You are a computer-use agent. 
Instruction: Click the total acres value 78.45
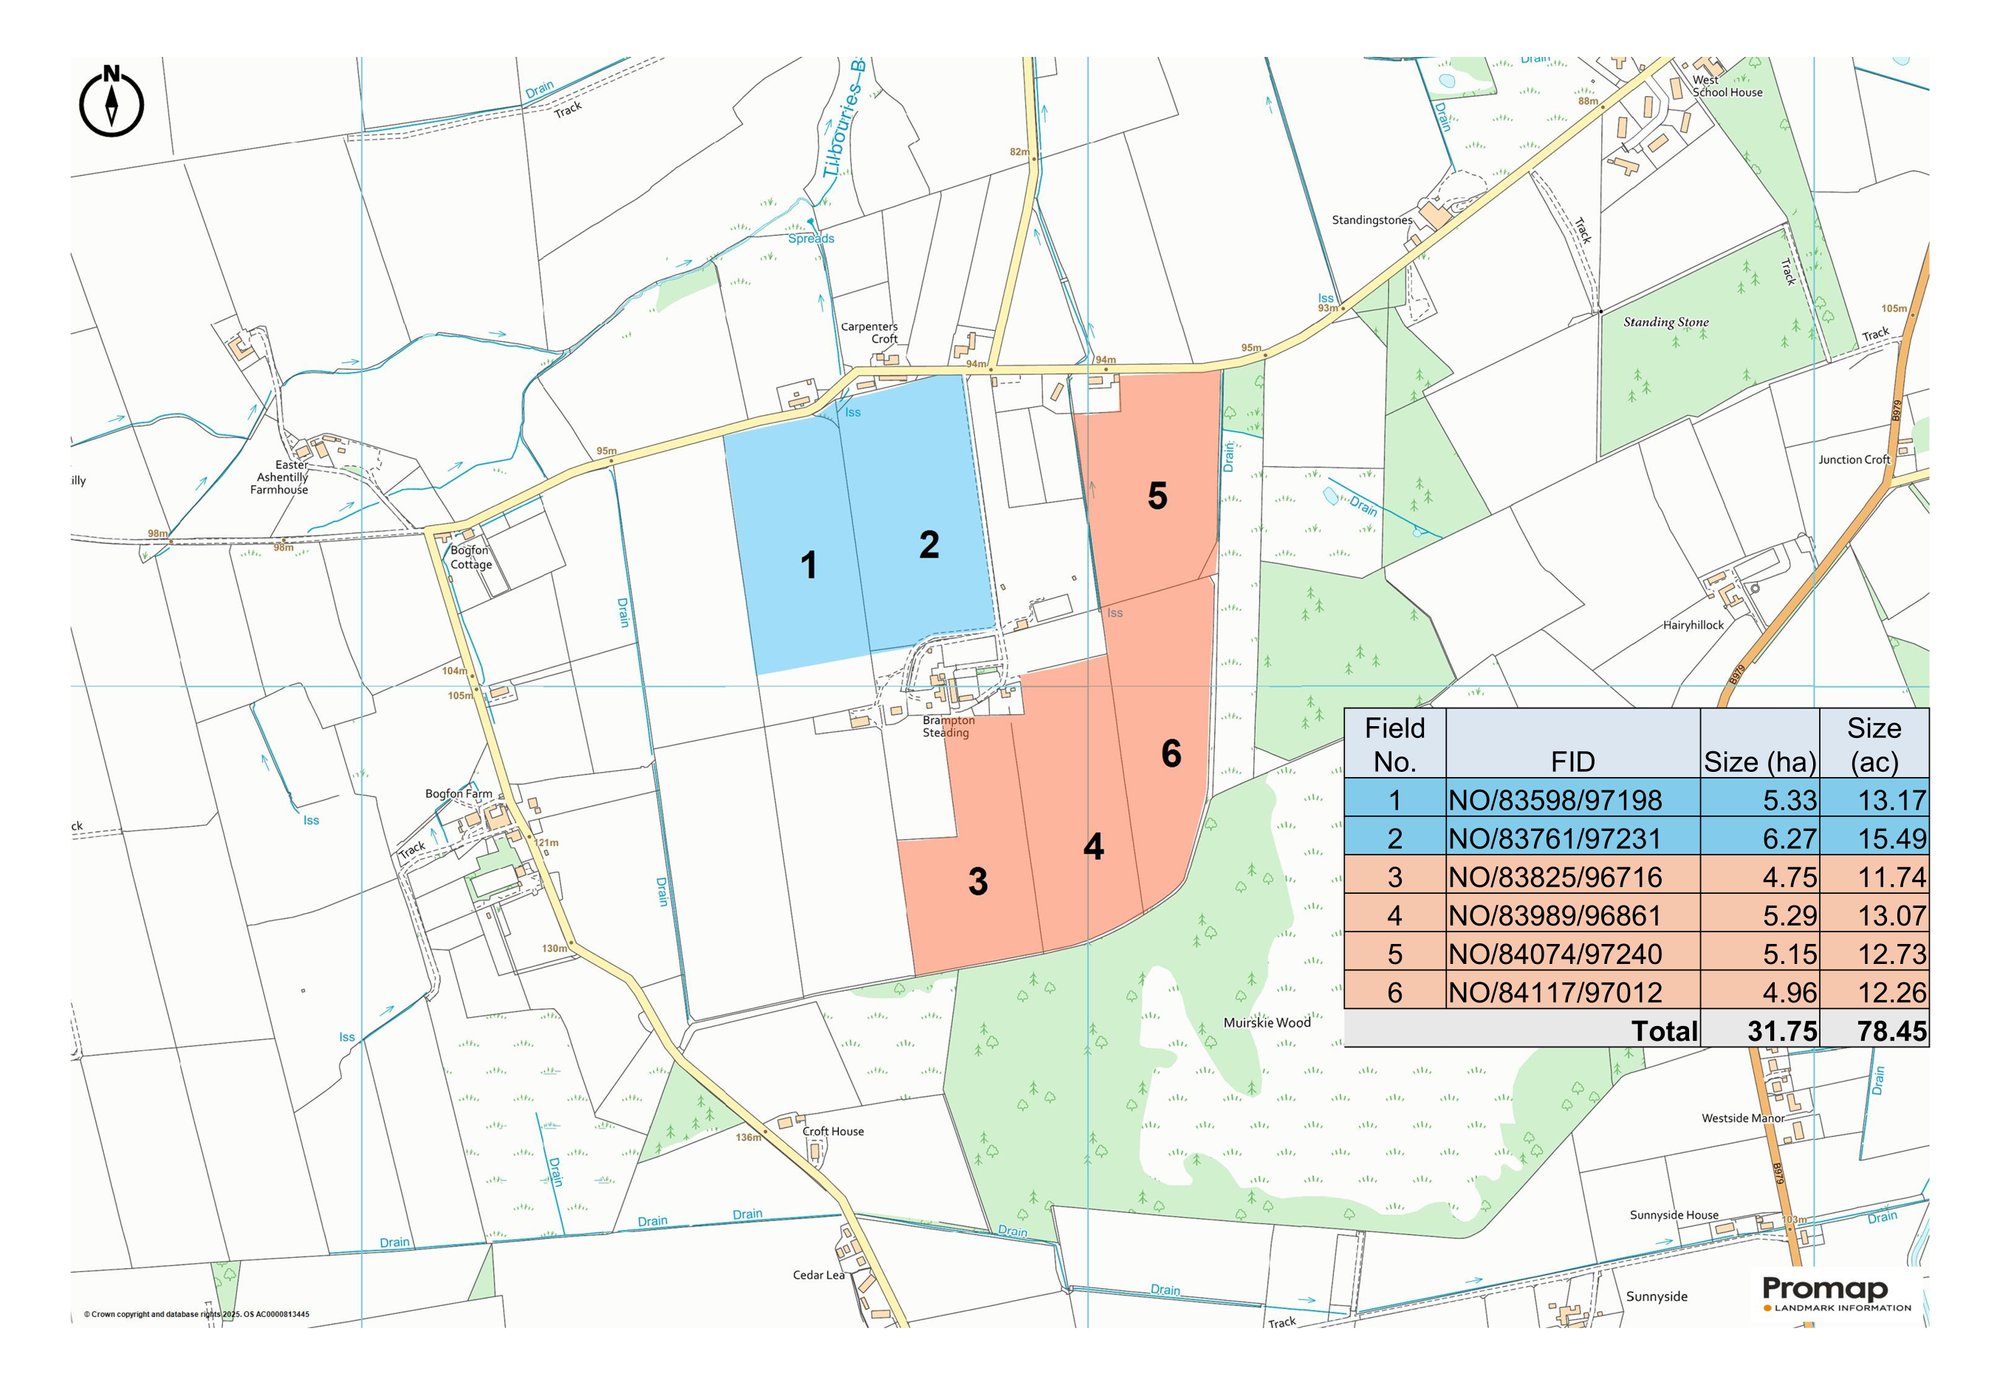pyautogui.click(x=1891, y=1031)
